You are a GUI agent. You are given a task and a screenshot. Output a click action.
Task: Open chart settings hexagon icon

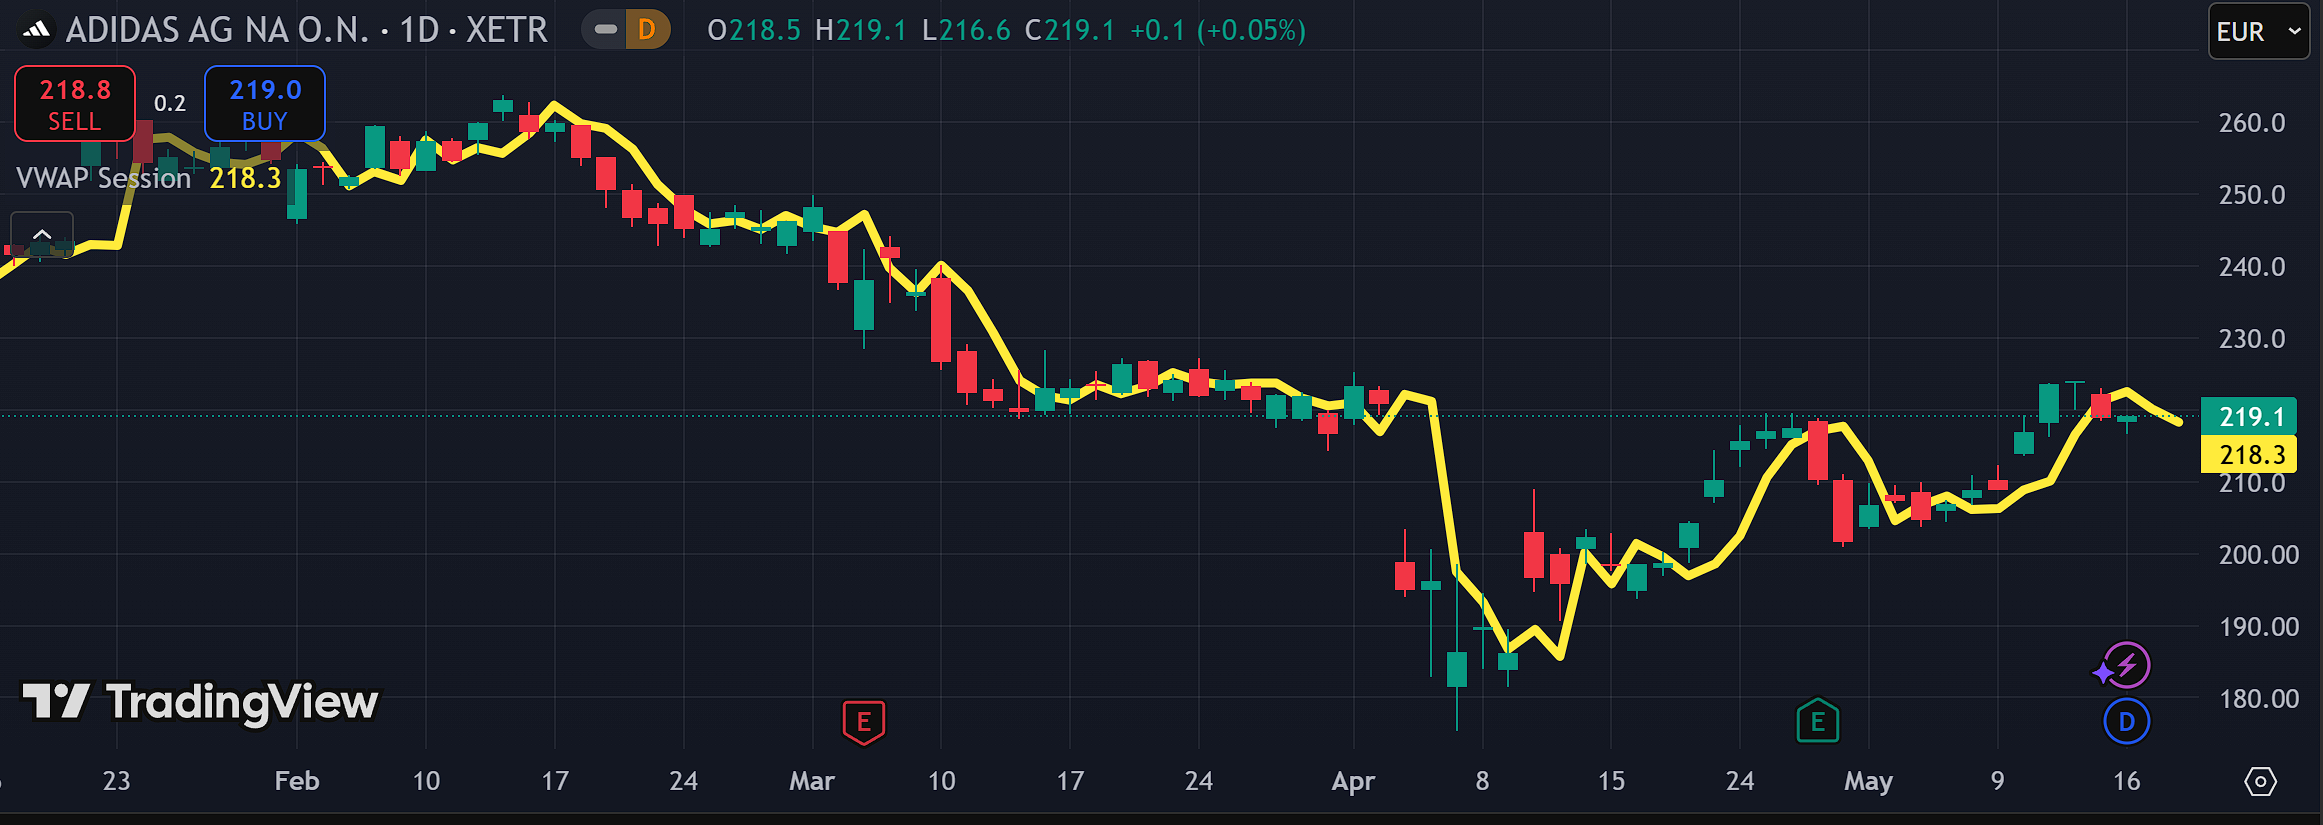(x=2260, y=781)
